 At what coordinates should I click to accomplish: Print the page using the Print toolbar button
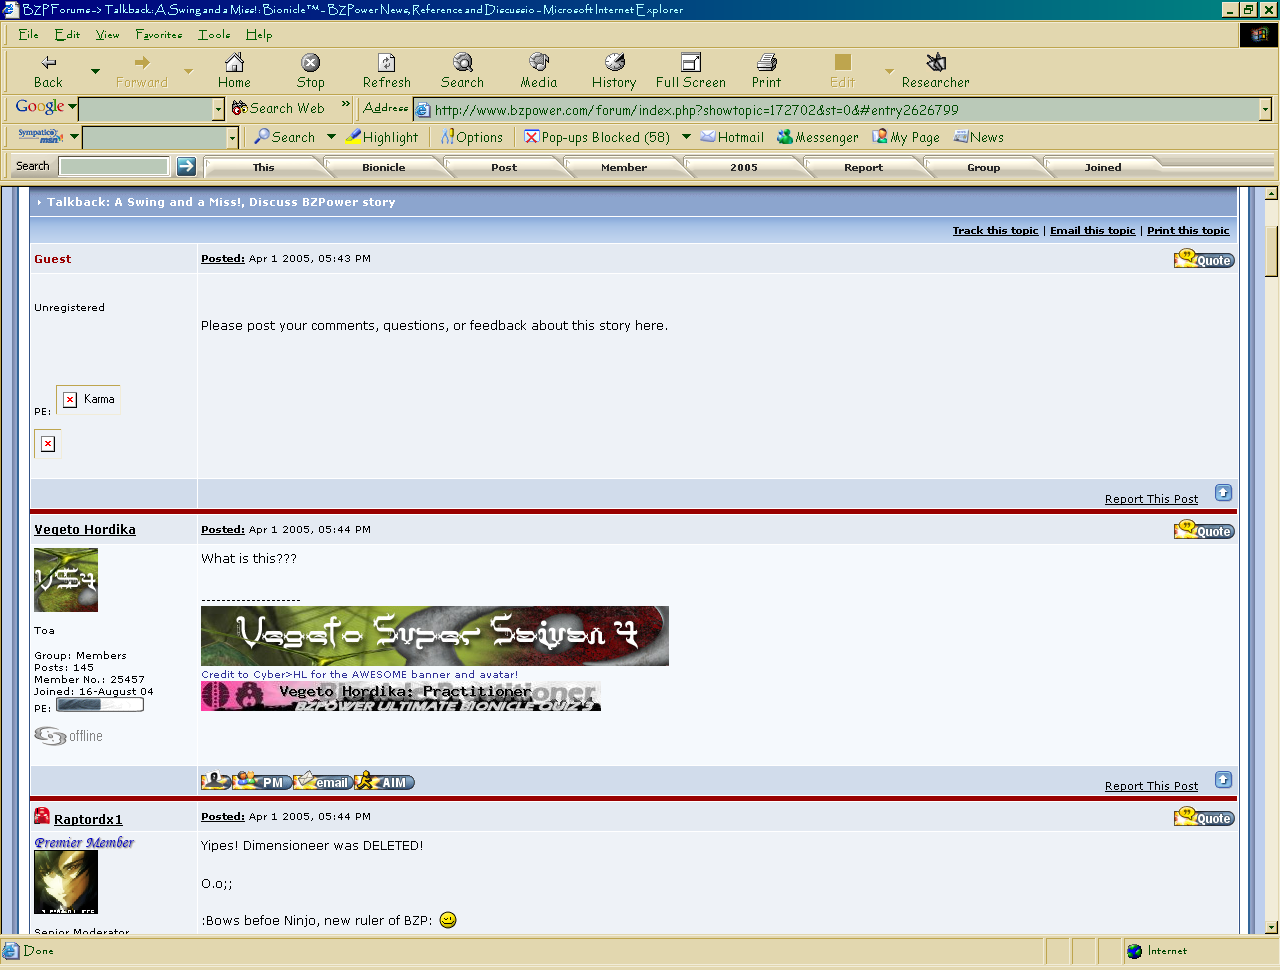point(767,71)
